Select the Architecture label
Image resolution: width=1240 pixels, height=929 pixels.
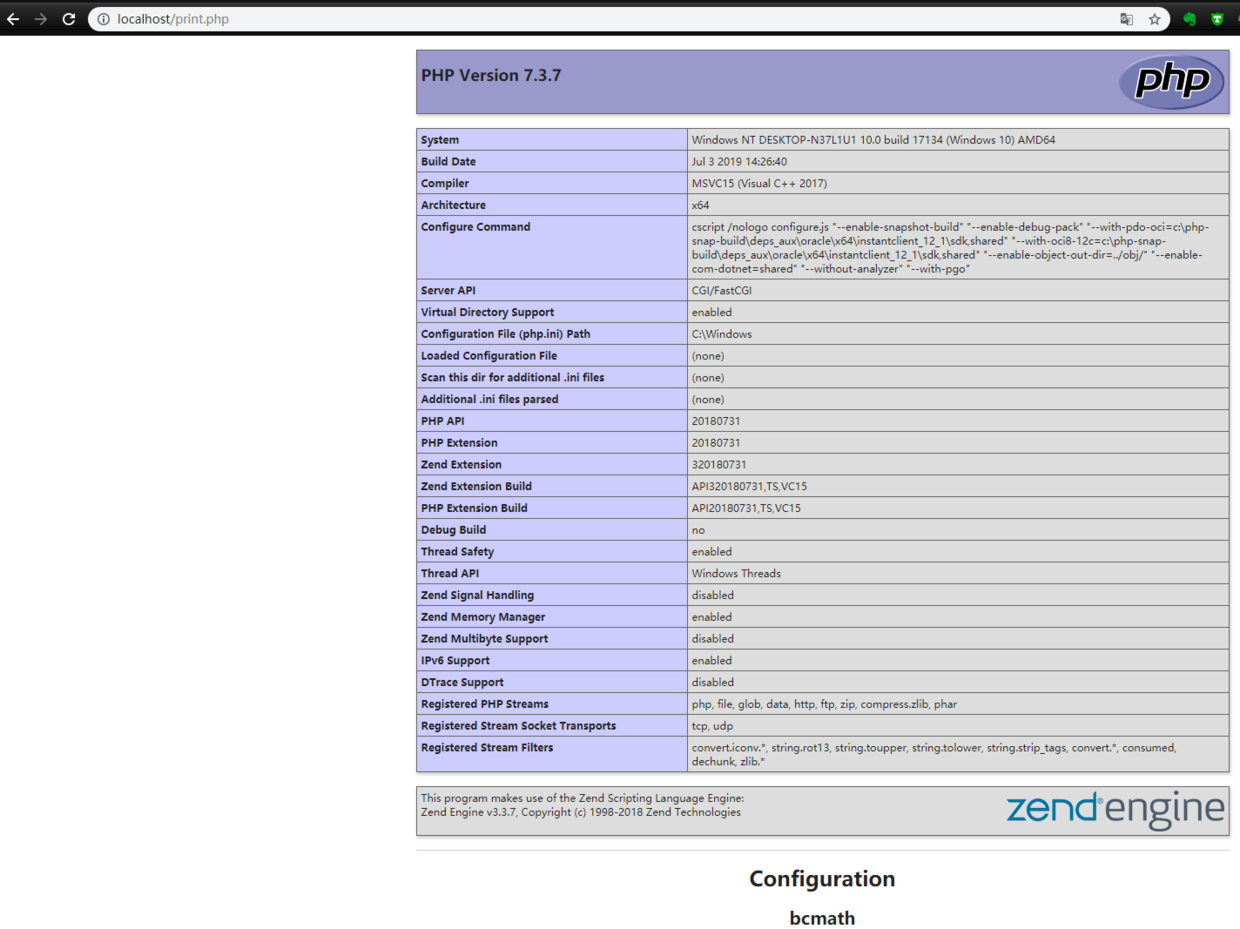(x=454, y=205)
